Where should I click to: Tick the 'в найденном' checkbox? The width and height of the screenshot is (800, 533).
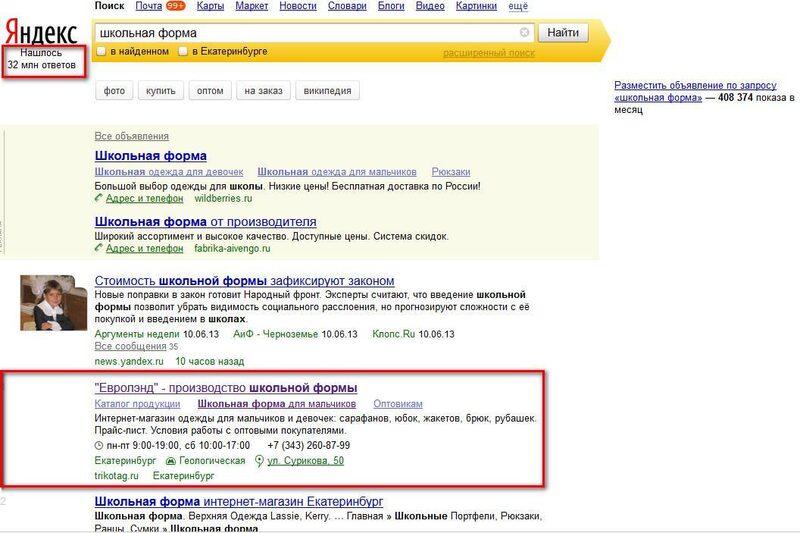point(101,51)
